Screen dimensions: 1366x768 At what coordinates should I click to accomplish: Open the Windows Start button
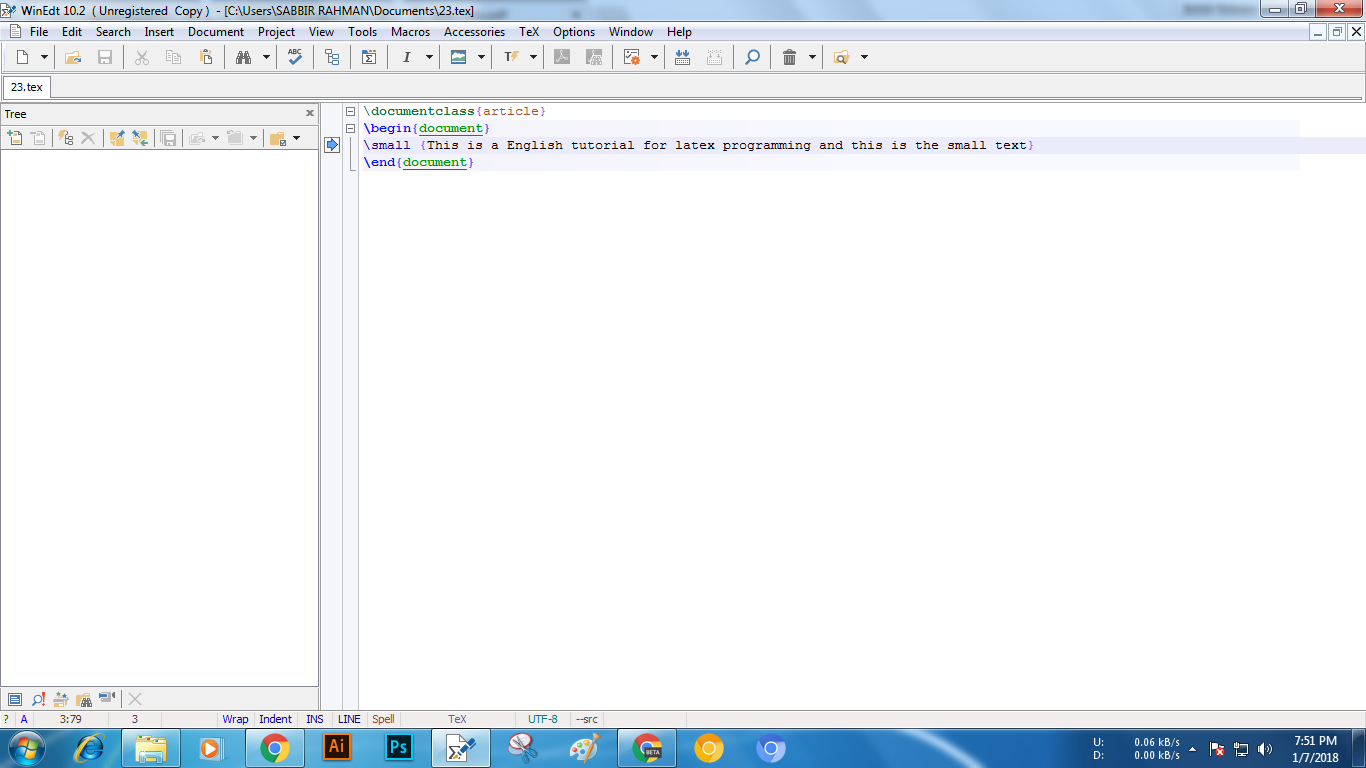pyautogui.click(x=25, y=748)
